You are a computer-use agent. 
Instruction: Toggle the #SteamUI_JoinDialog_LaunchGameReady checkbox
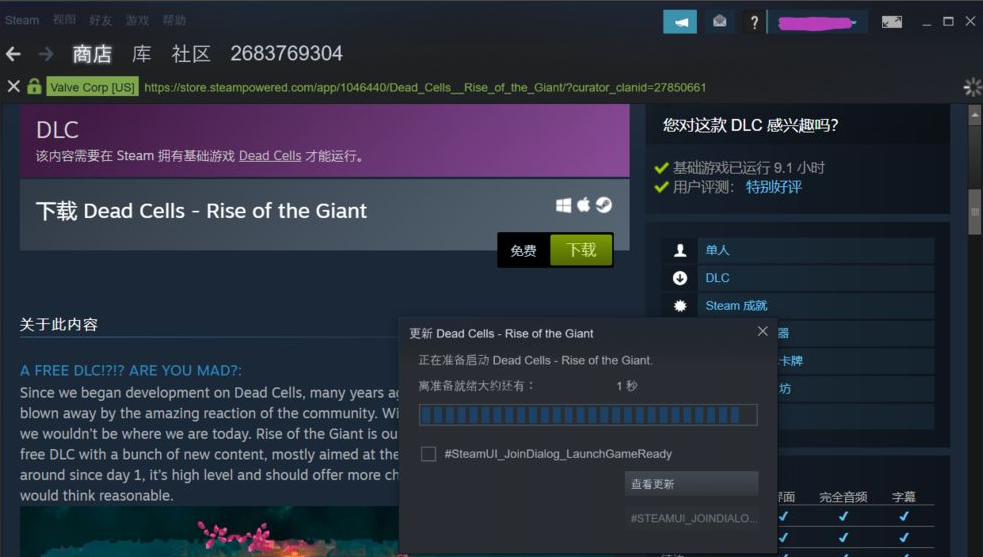click(428, 454)
